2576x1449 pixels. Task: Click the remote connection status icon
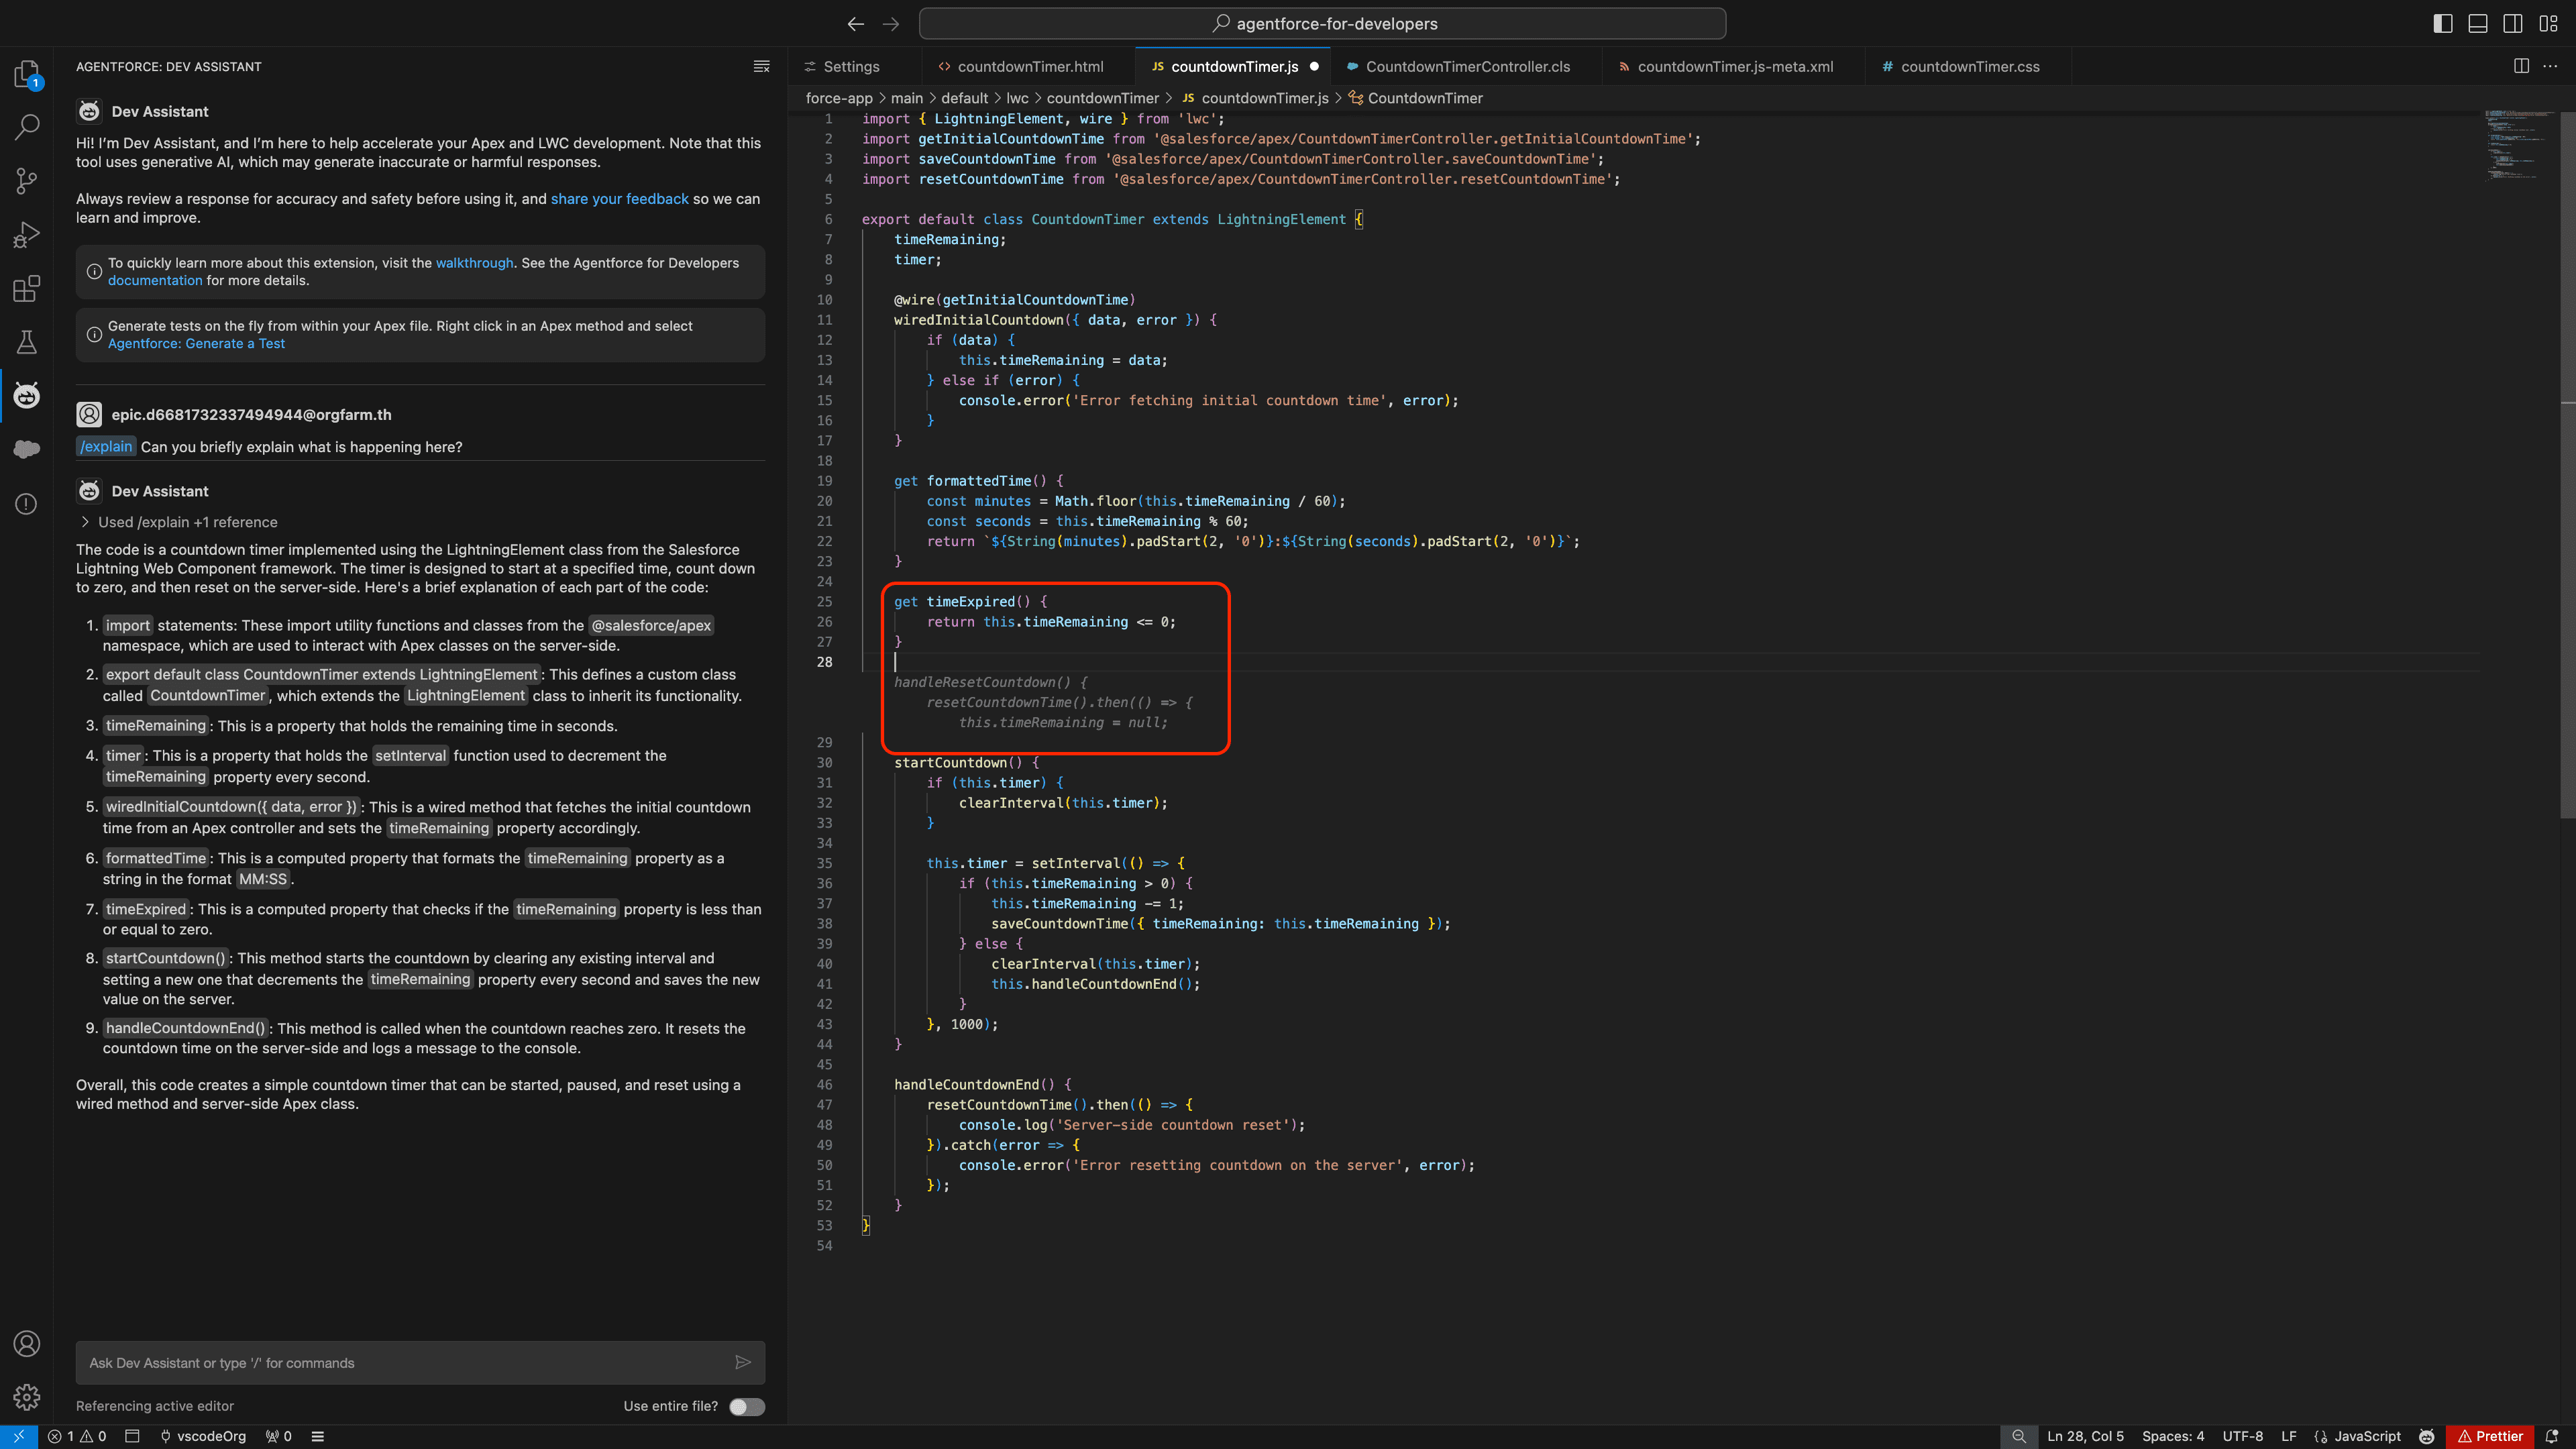pos(19,1436)
